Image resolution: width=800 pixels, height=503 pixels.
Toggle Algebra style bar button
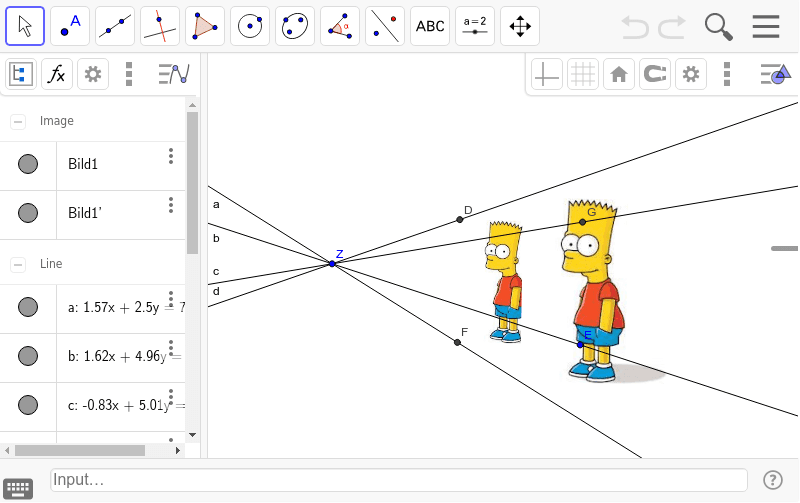pos(173,74)
